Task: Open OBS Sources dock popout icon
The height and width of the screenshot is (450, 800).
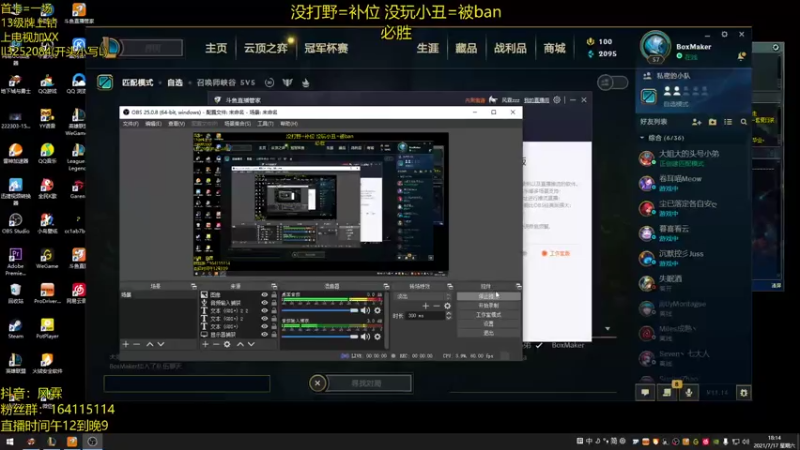Action: coord(274,286)
